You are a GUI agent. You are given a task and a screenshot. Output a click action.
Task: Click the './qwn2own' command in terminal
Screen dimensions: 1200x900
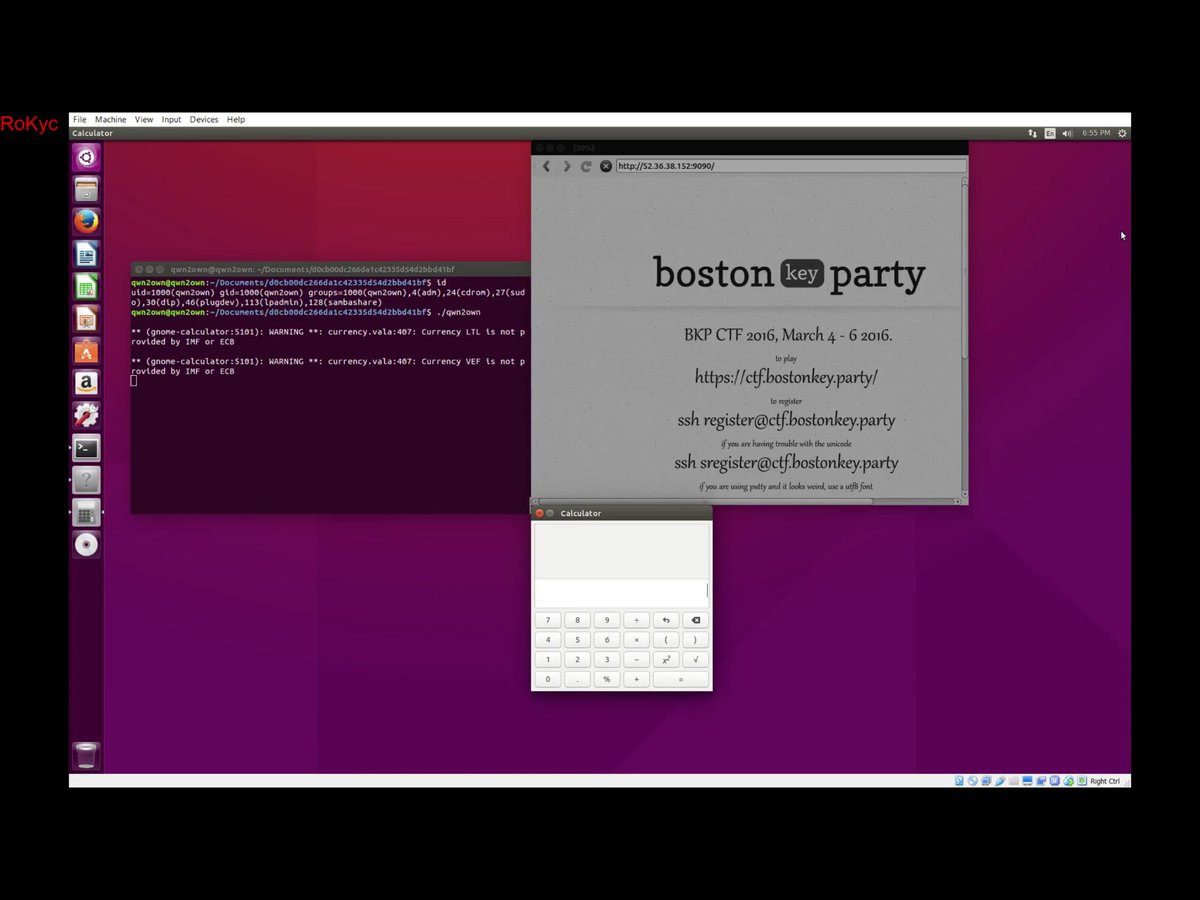click(457, 312)
